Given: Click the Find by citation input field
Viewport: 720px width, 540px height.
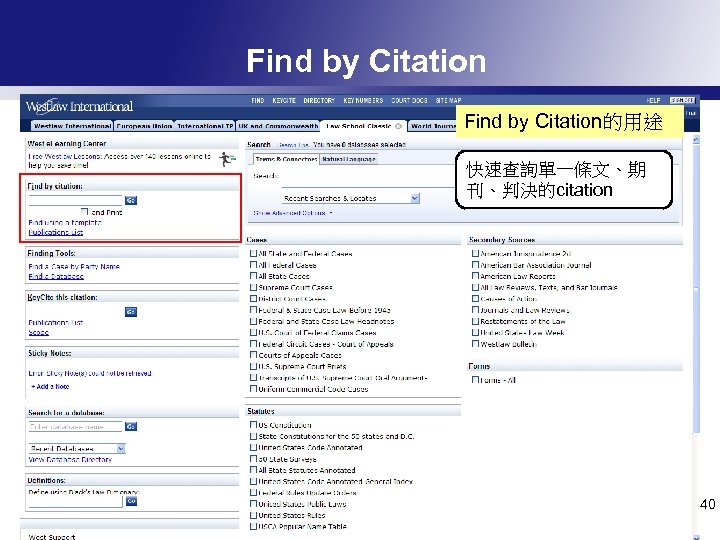Looking at the screenshot, I should pos(75,200).
